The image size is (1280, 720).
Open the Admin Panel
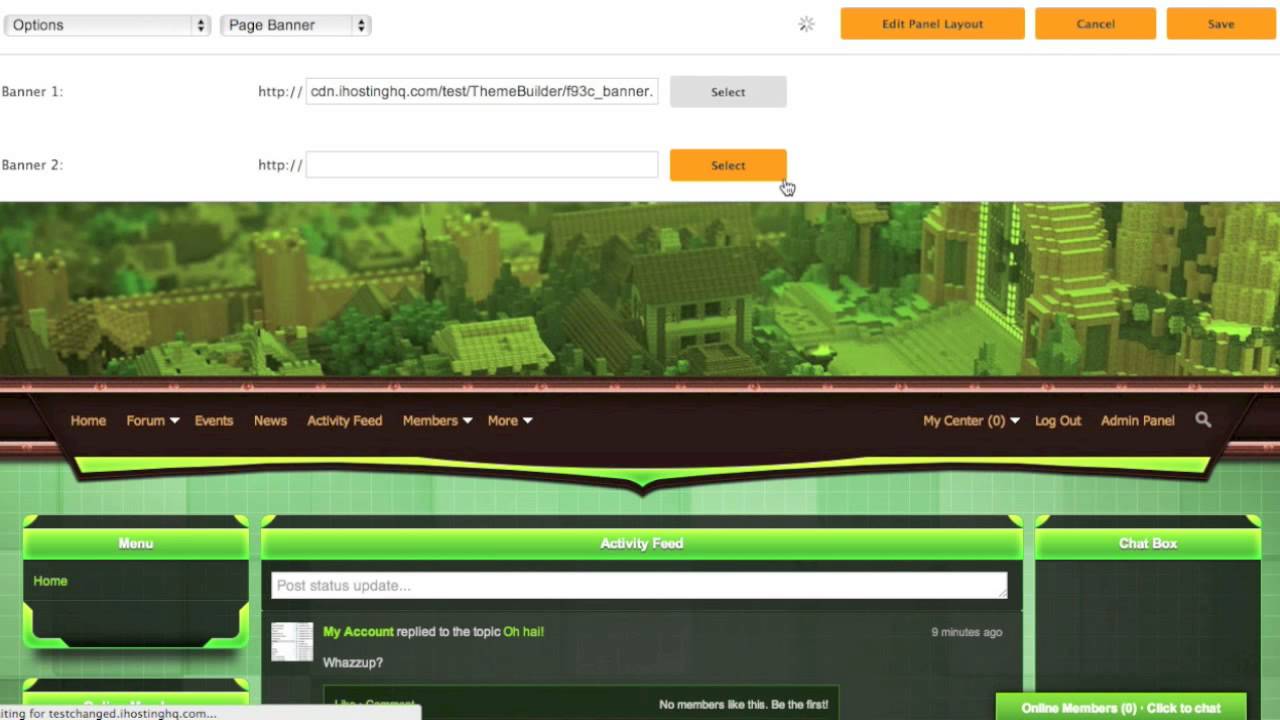[1137, 421]
